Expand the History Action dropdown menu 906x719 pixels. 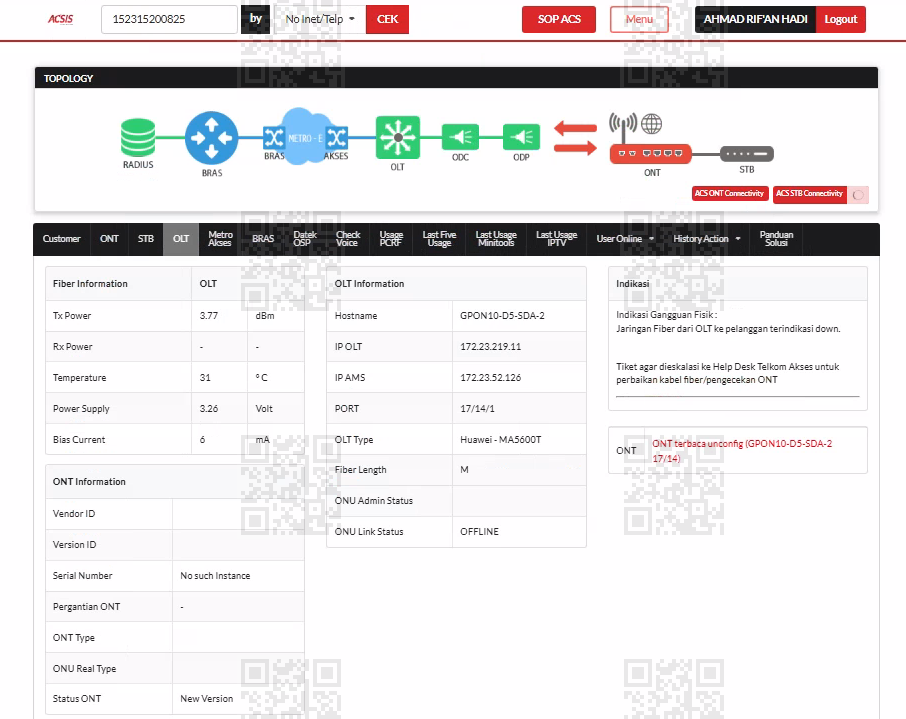(x=707, y=239)
